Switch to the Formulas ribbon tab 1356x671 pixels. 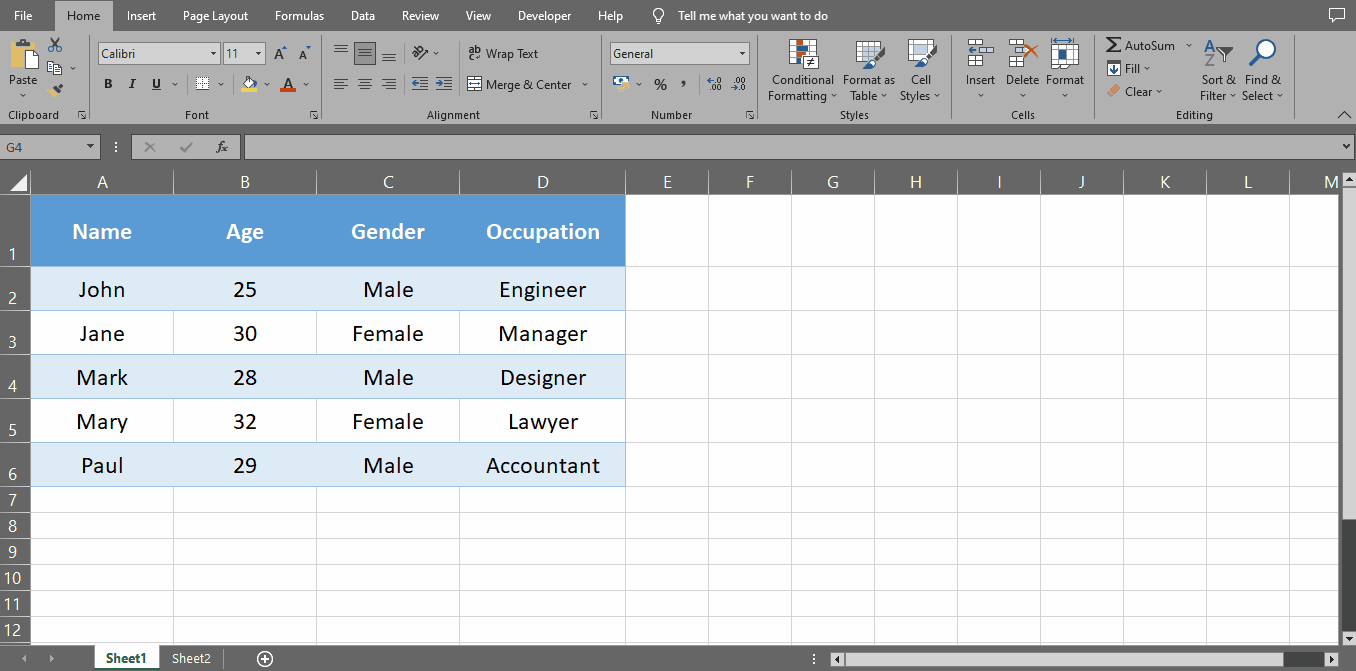[x=299, y=15]
